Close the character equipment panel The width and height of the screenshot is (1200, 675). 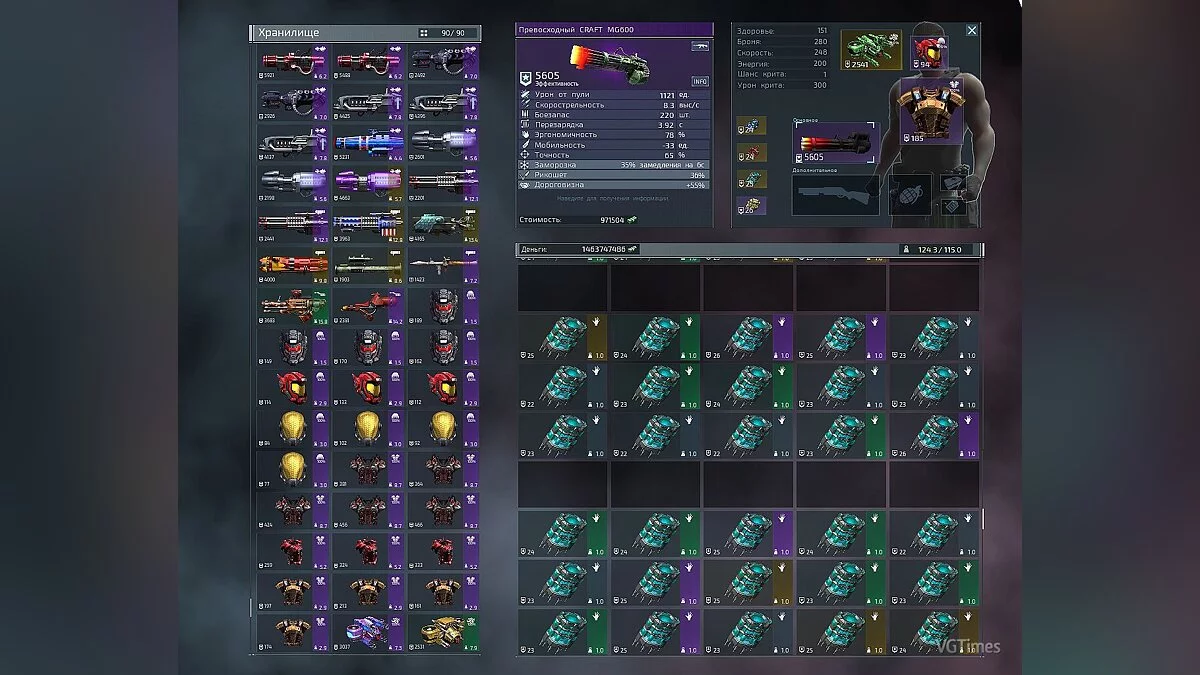[x=971, y=31]
